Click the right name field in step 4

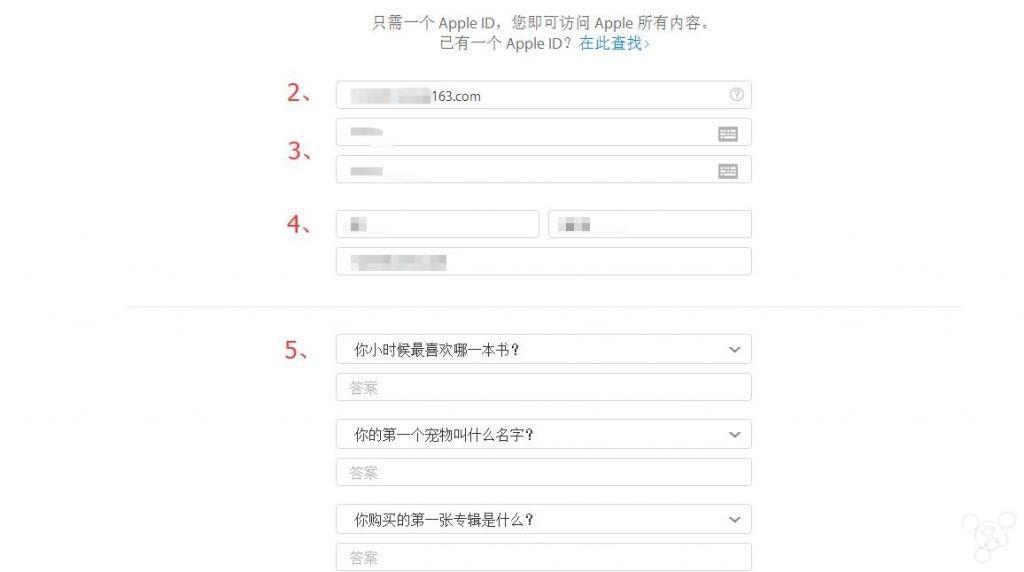point(649,225)
